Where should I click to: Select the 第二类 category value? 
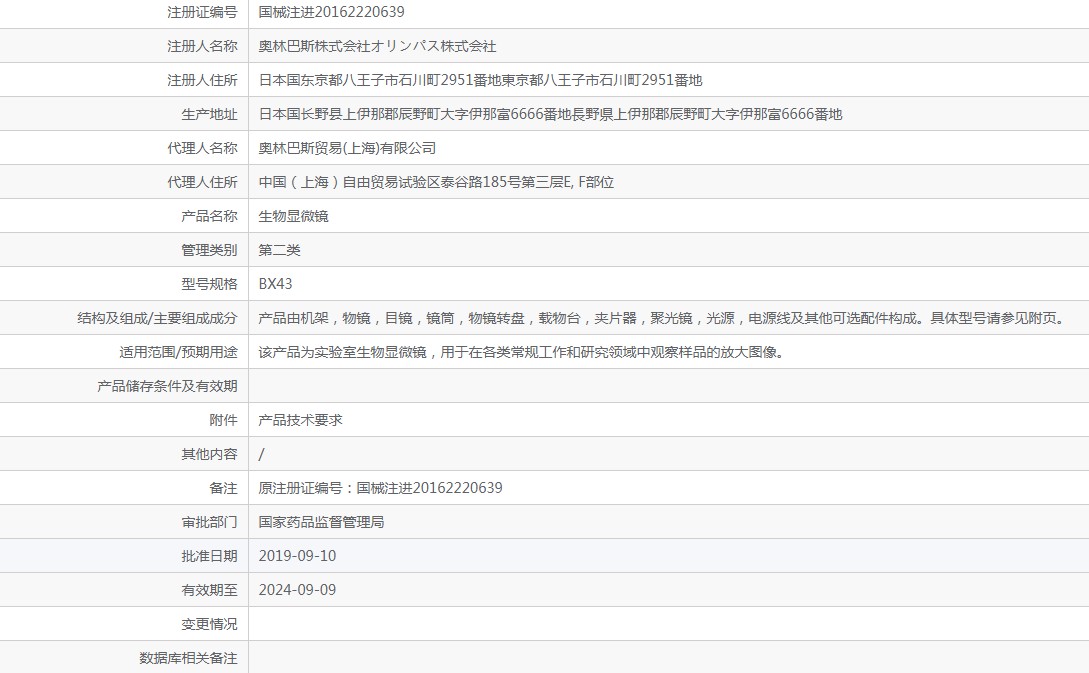(279, 250)
